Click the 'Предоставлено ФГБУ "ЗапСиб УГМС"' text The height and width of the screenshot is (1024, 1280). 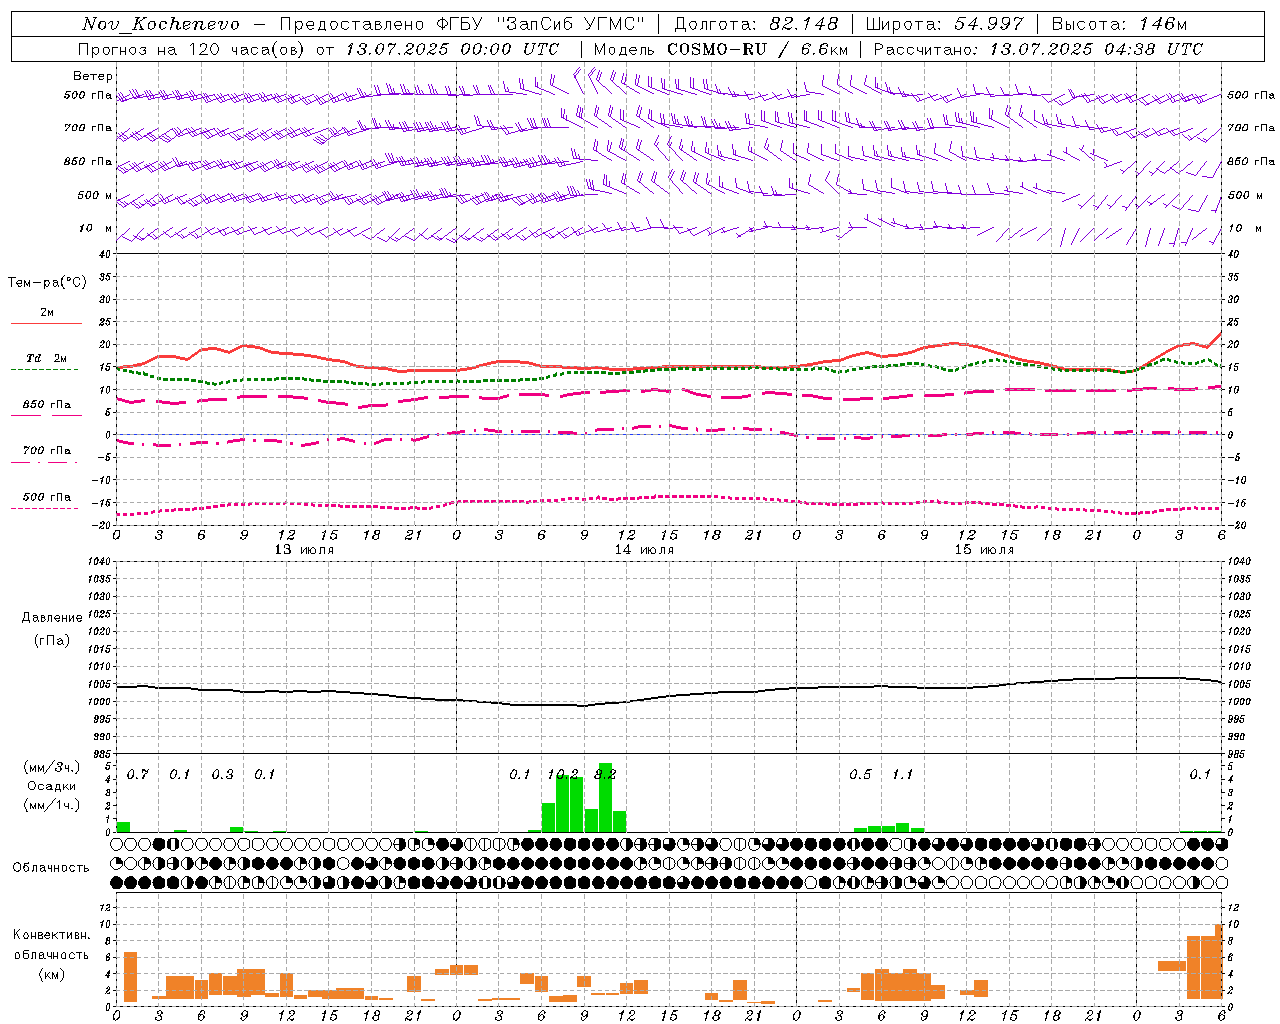(x=462, y=24)
